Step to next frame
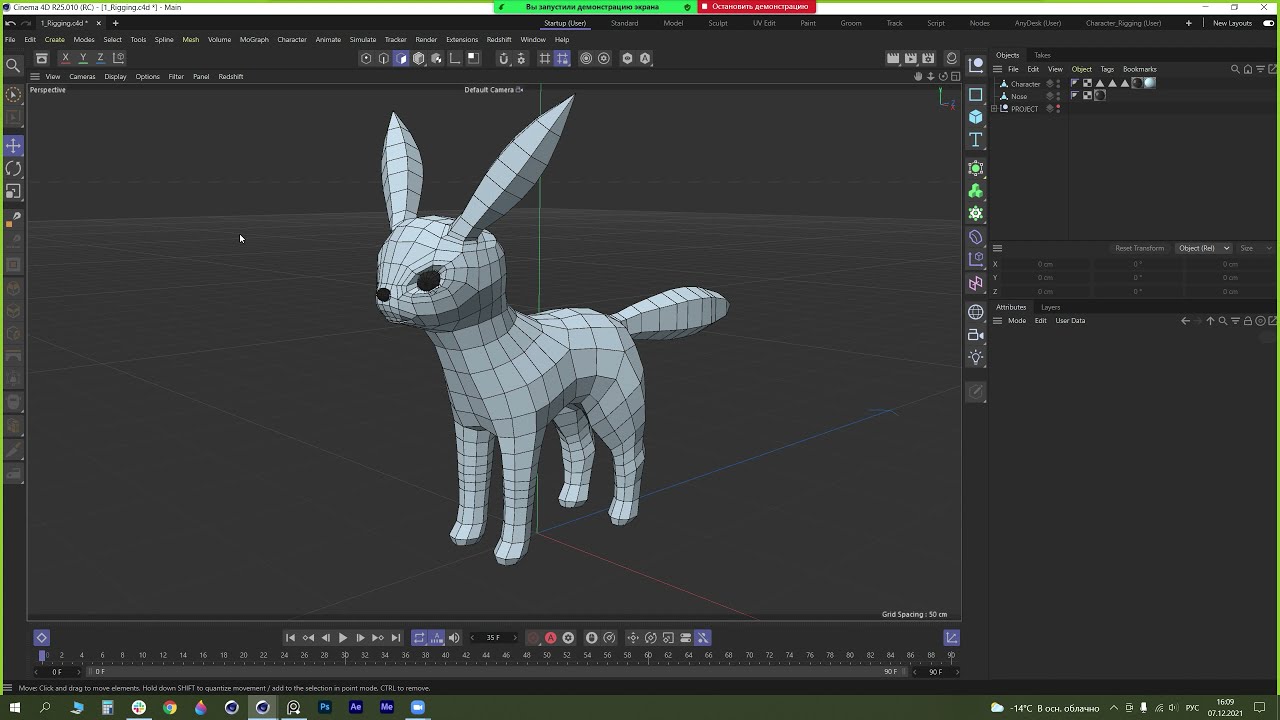 point(360,638)
